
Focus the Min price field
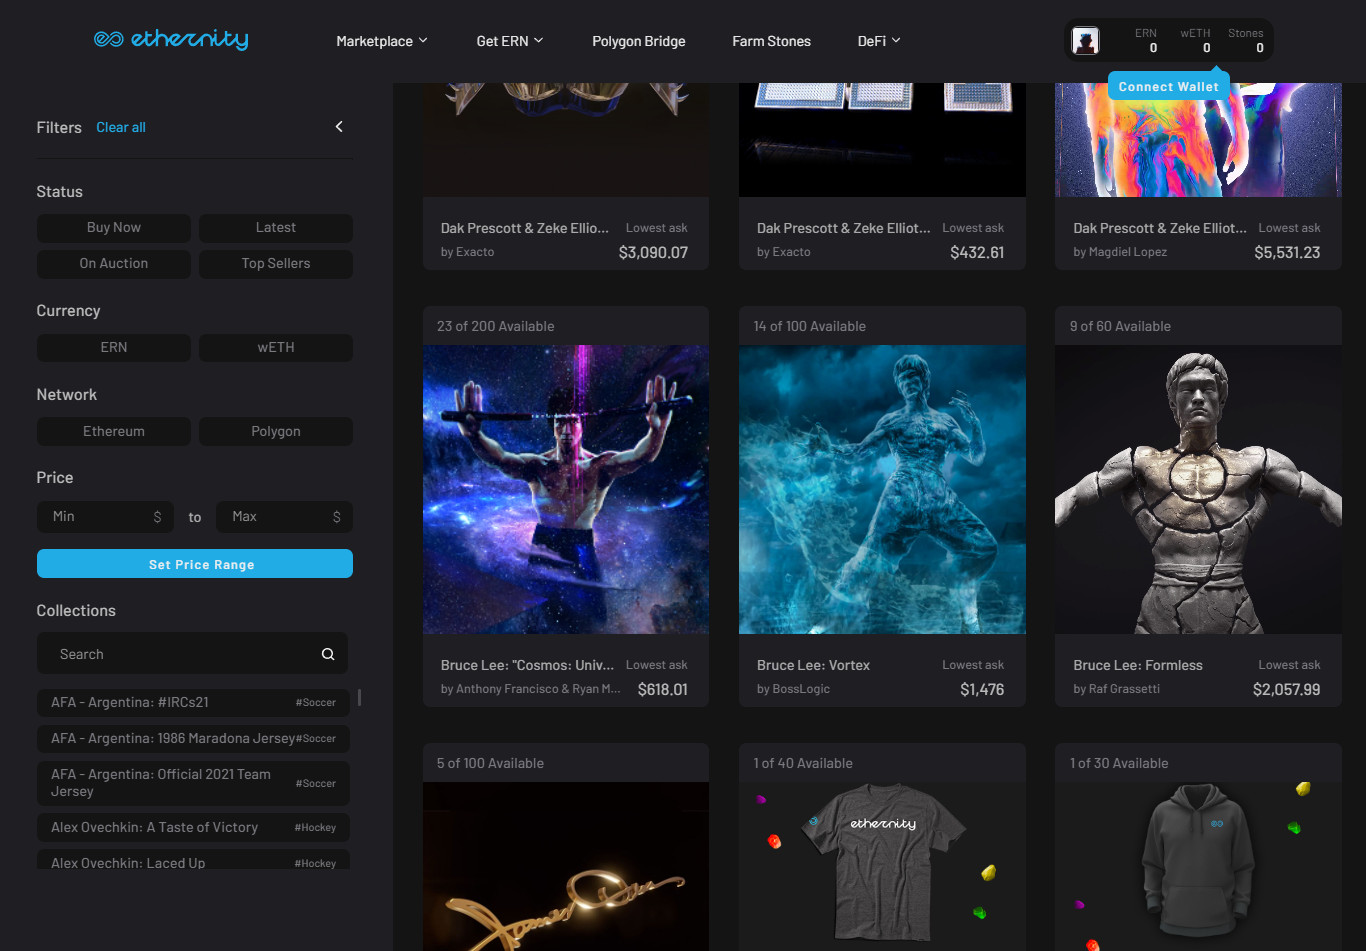[x=105, y=517]
